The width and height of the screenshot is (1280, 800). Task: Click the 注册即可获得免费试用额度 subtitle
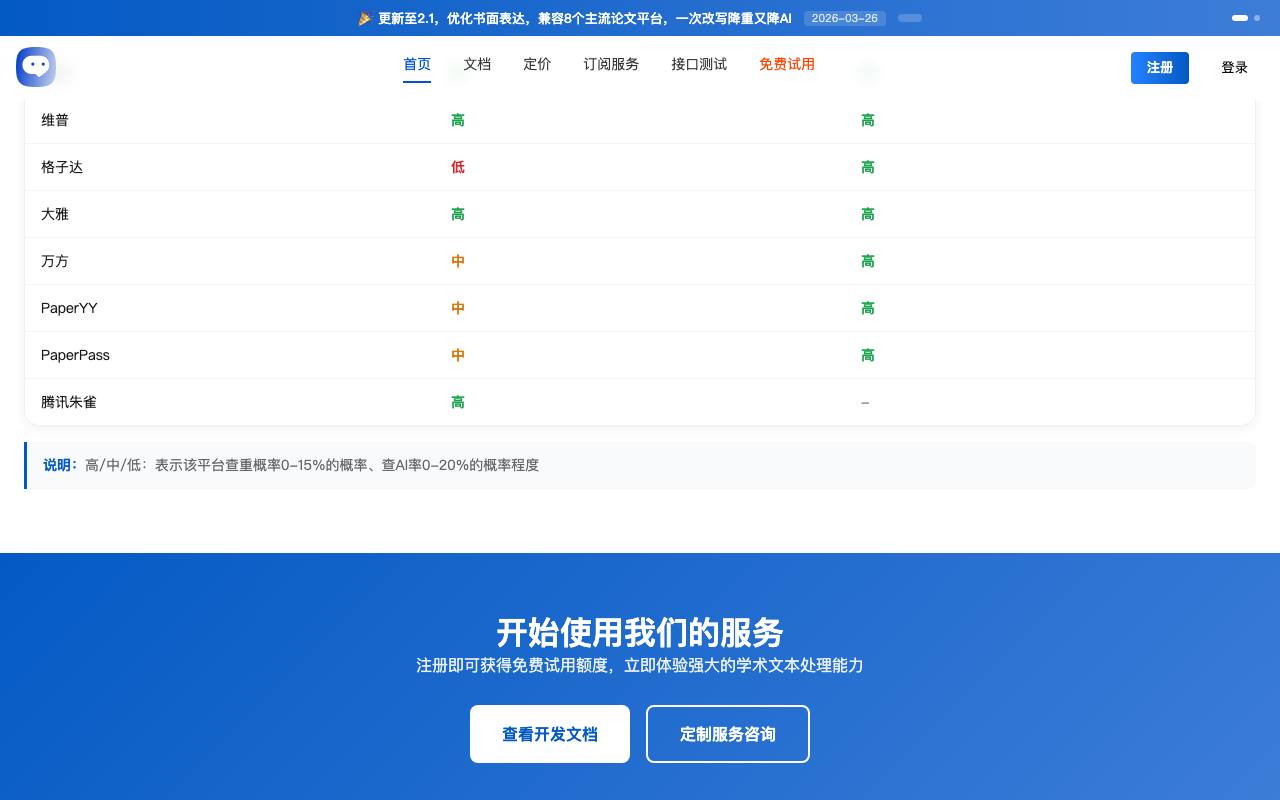click(x=640, y=665)
